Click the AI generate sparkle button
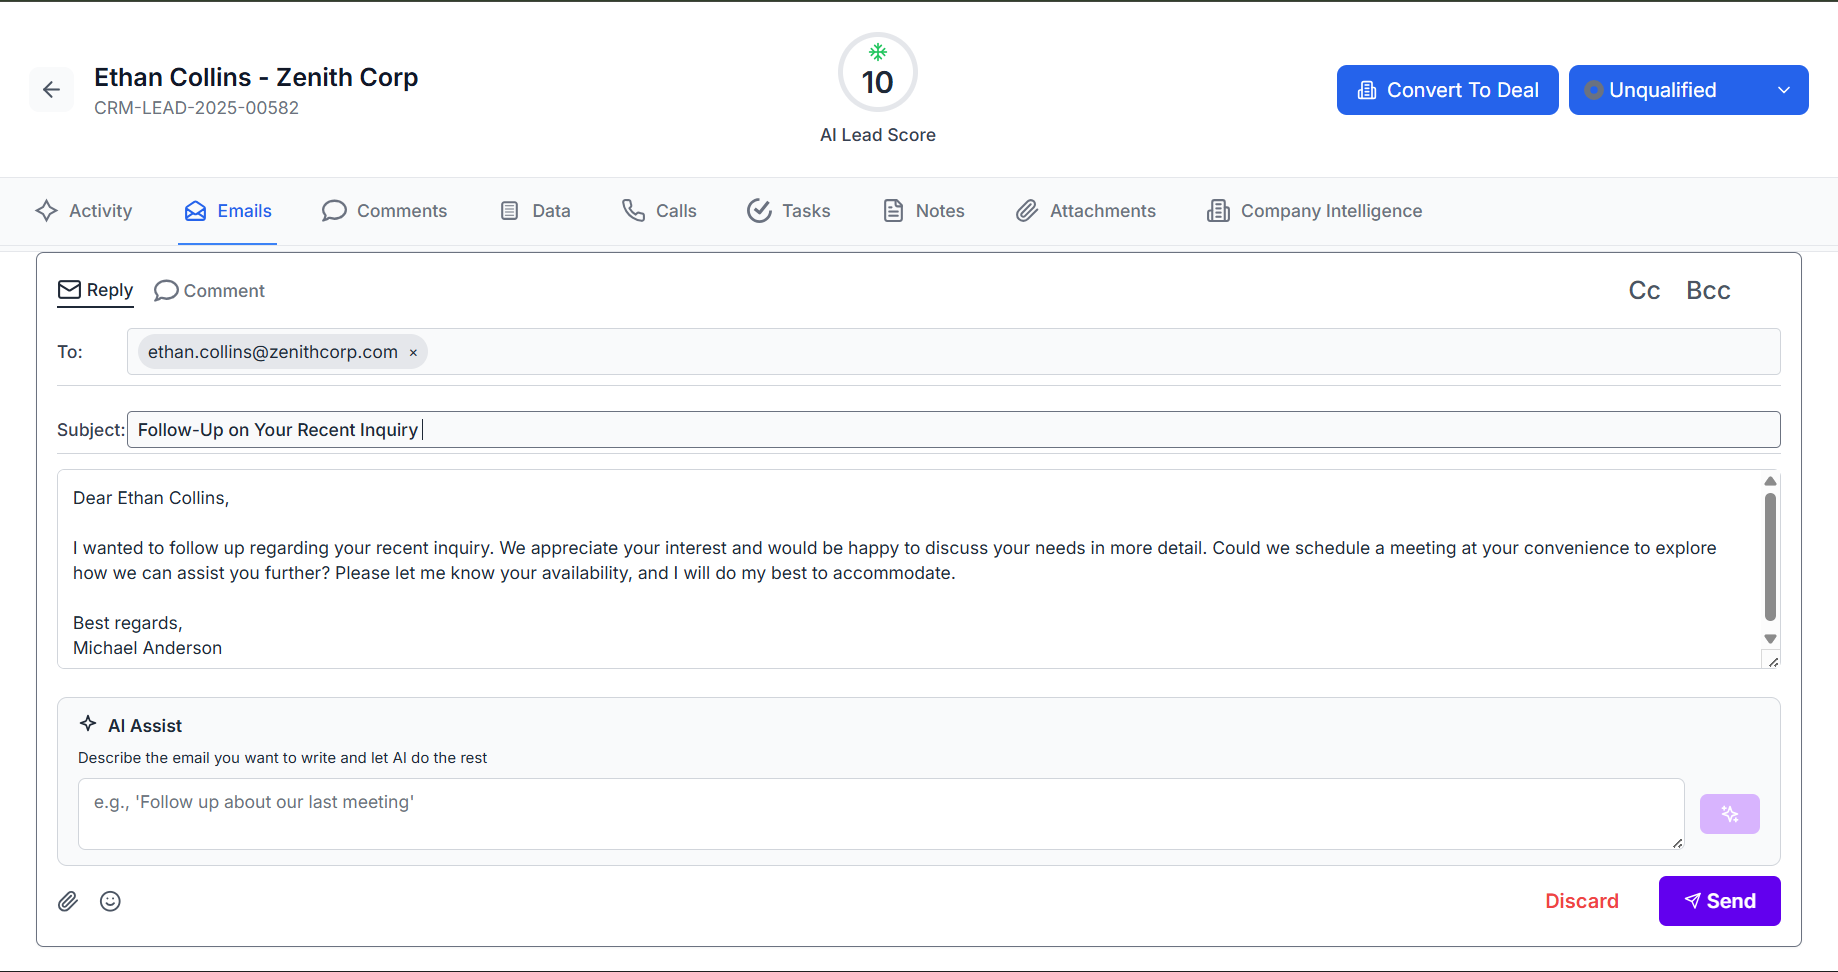The height and width of the screenshot is (972, 1838). point(1729,814)
